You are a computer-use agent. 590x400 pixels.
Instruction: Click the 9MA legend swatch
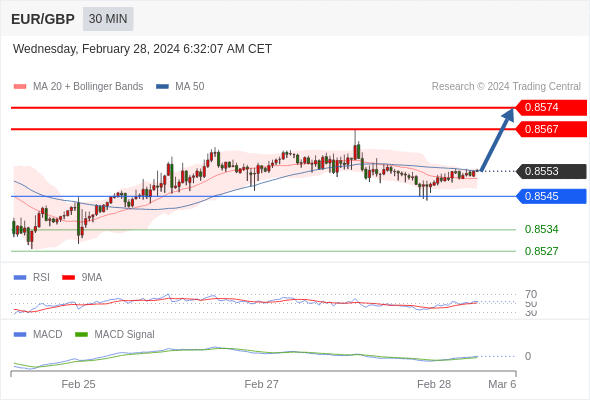click(x=68, y=278)
